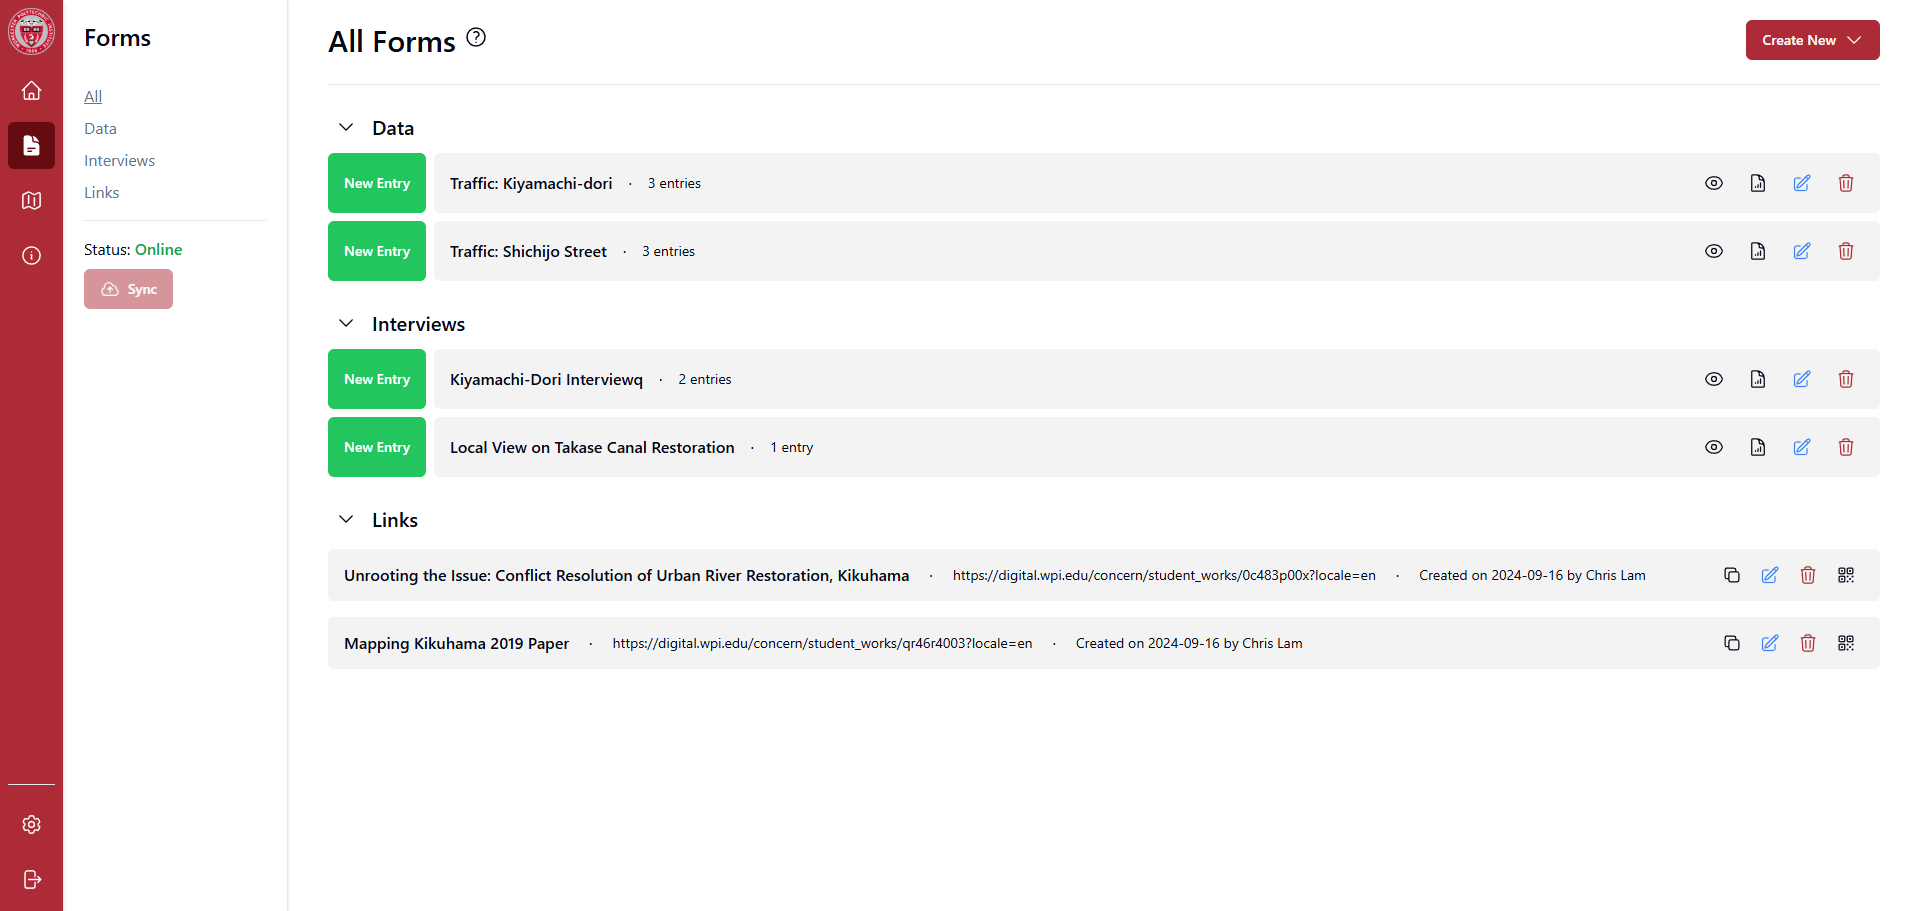View entries of Traffic: Kiyamachi-dori
1920x911 pixels.
point(1713,183)
